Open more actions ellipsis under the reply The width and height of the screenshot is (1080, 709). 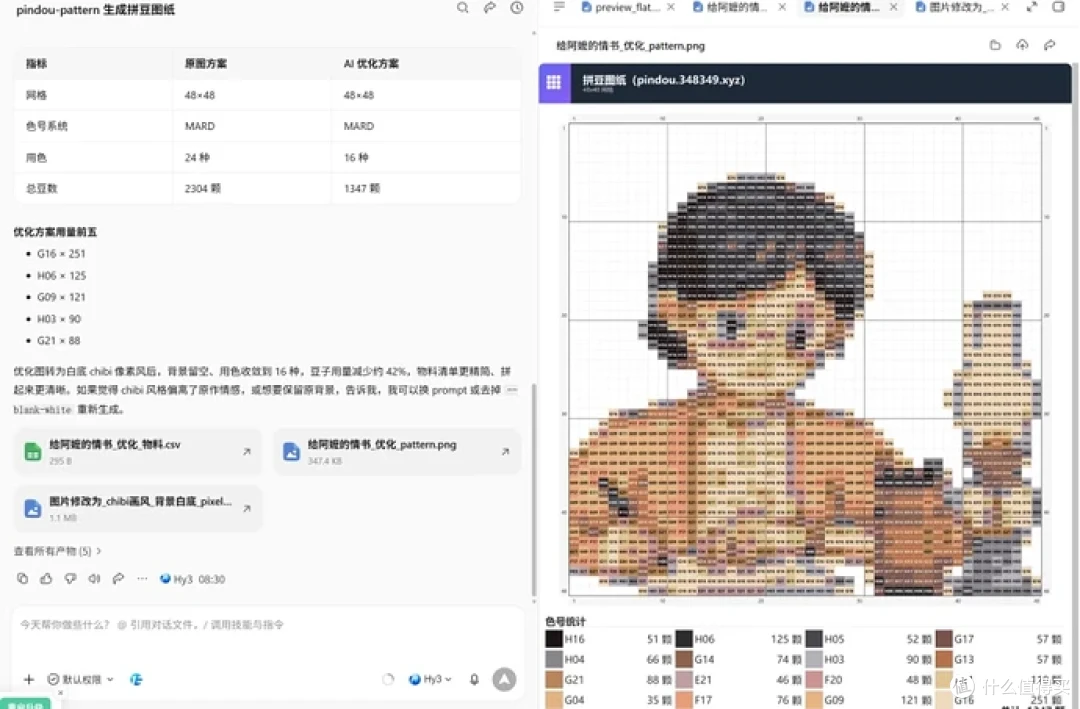(142, 579)
